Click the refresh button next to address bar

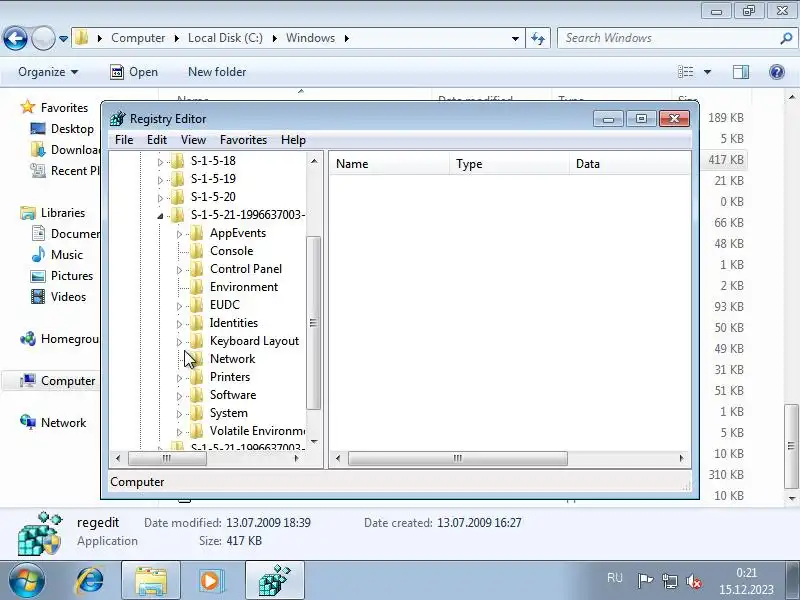pyautogui.click(x=538, y=38)
